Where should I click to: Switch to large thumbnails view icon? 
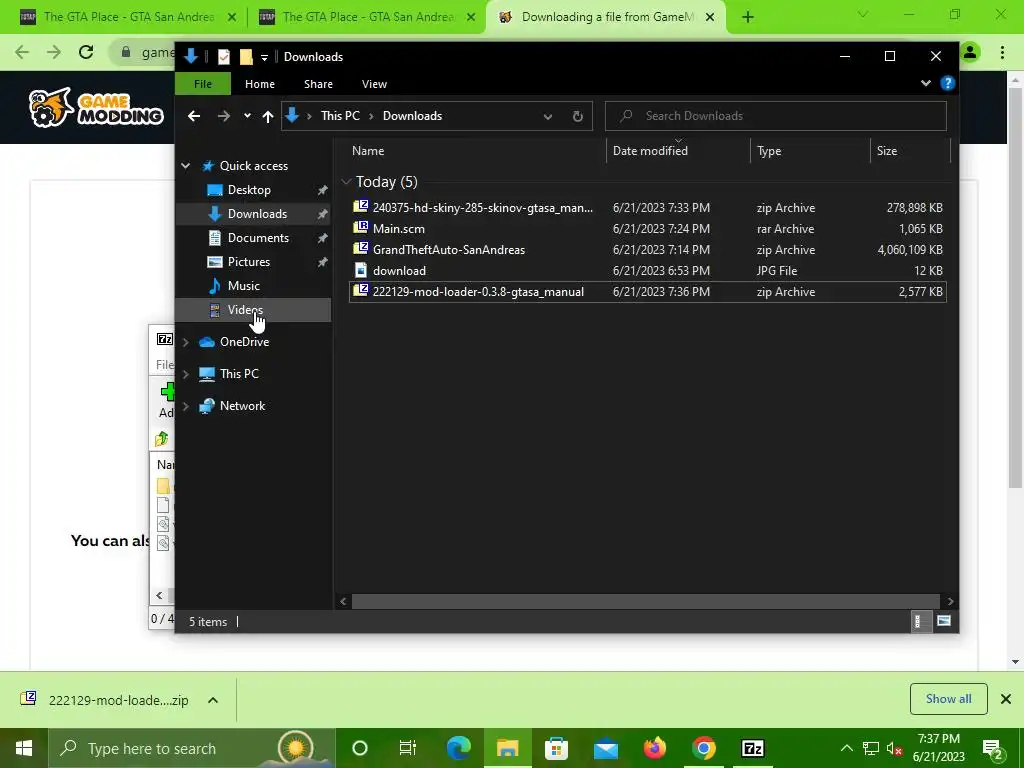point(943,621)
